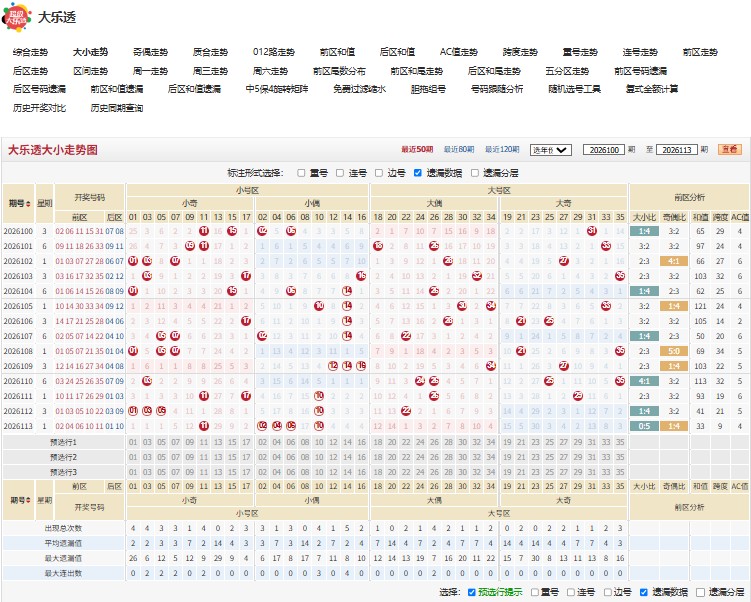Screen dimensions: 751x602
Task: Open the 选年份 year dropdown
Action: [550, 150]
